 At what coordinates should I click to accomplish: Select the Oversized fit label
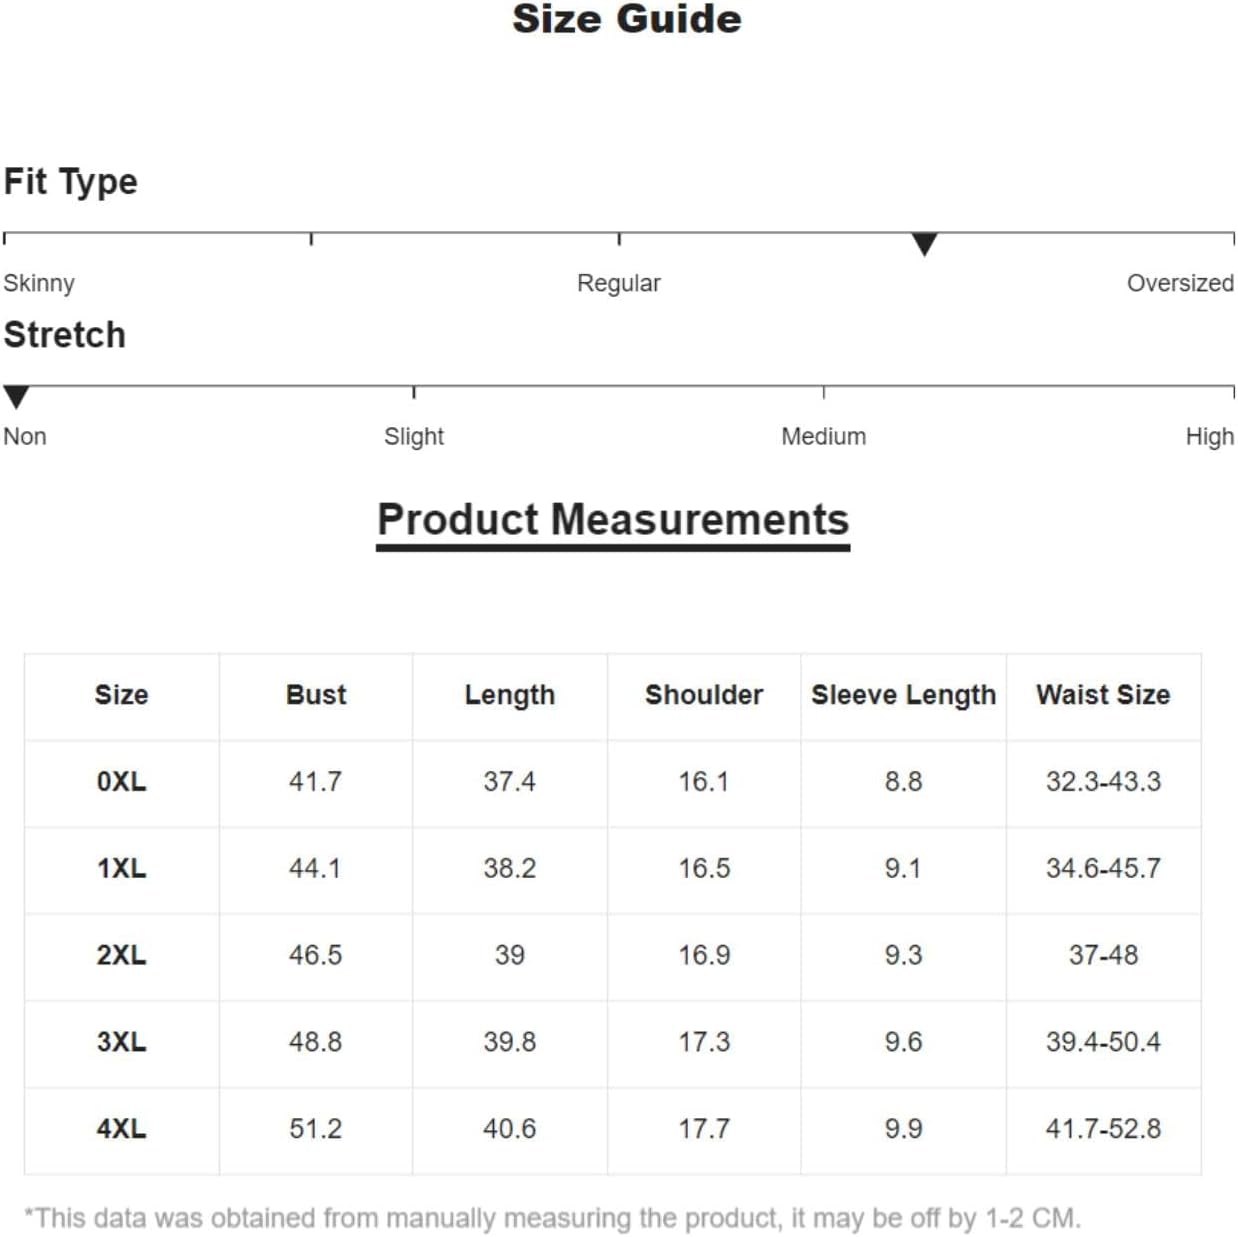pyautogui.click(x=1180, y=283)
